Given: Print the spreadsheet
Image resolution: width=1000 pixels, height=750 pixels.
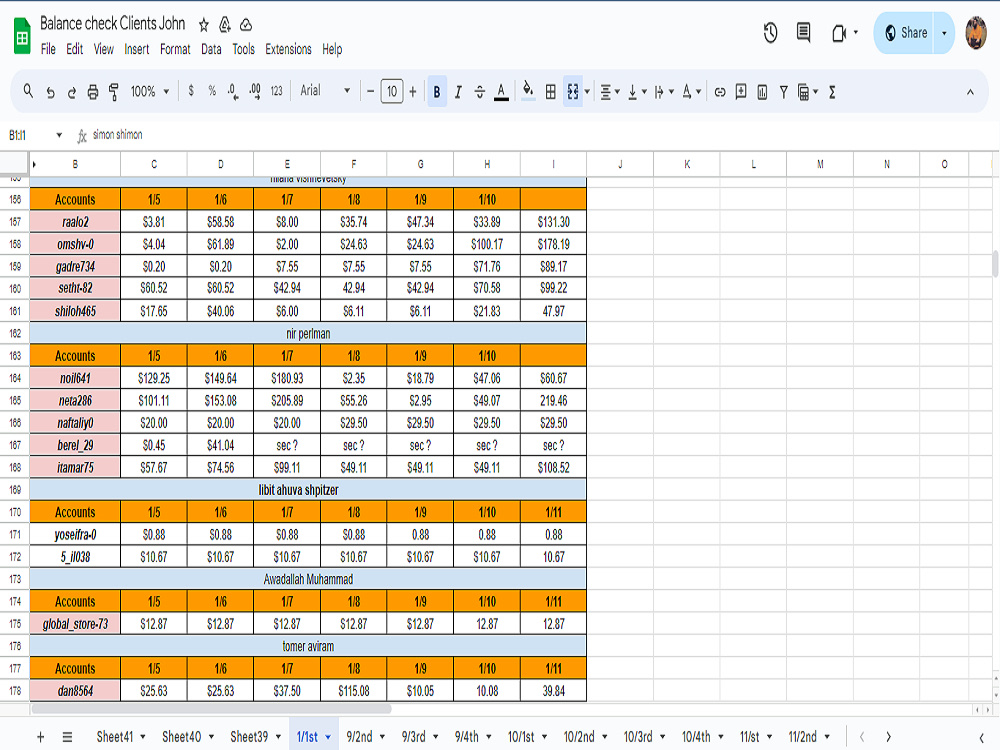Looking at the screenshot, I should (92, 92).
